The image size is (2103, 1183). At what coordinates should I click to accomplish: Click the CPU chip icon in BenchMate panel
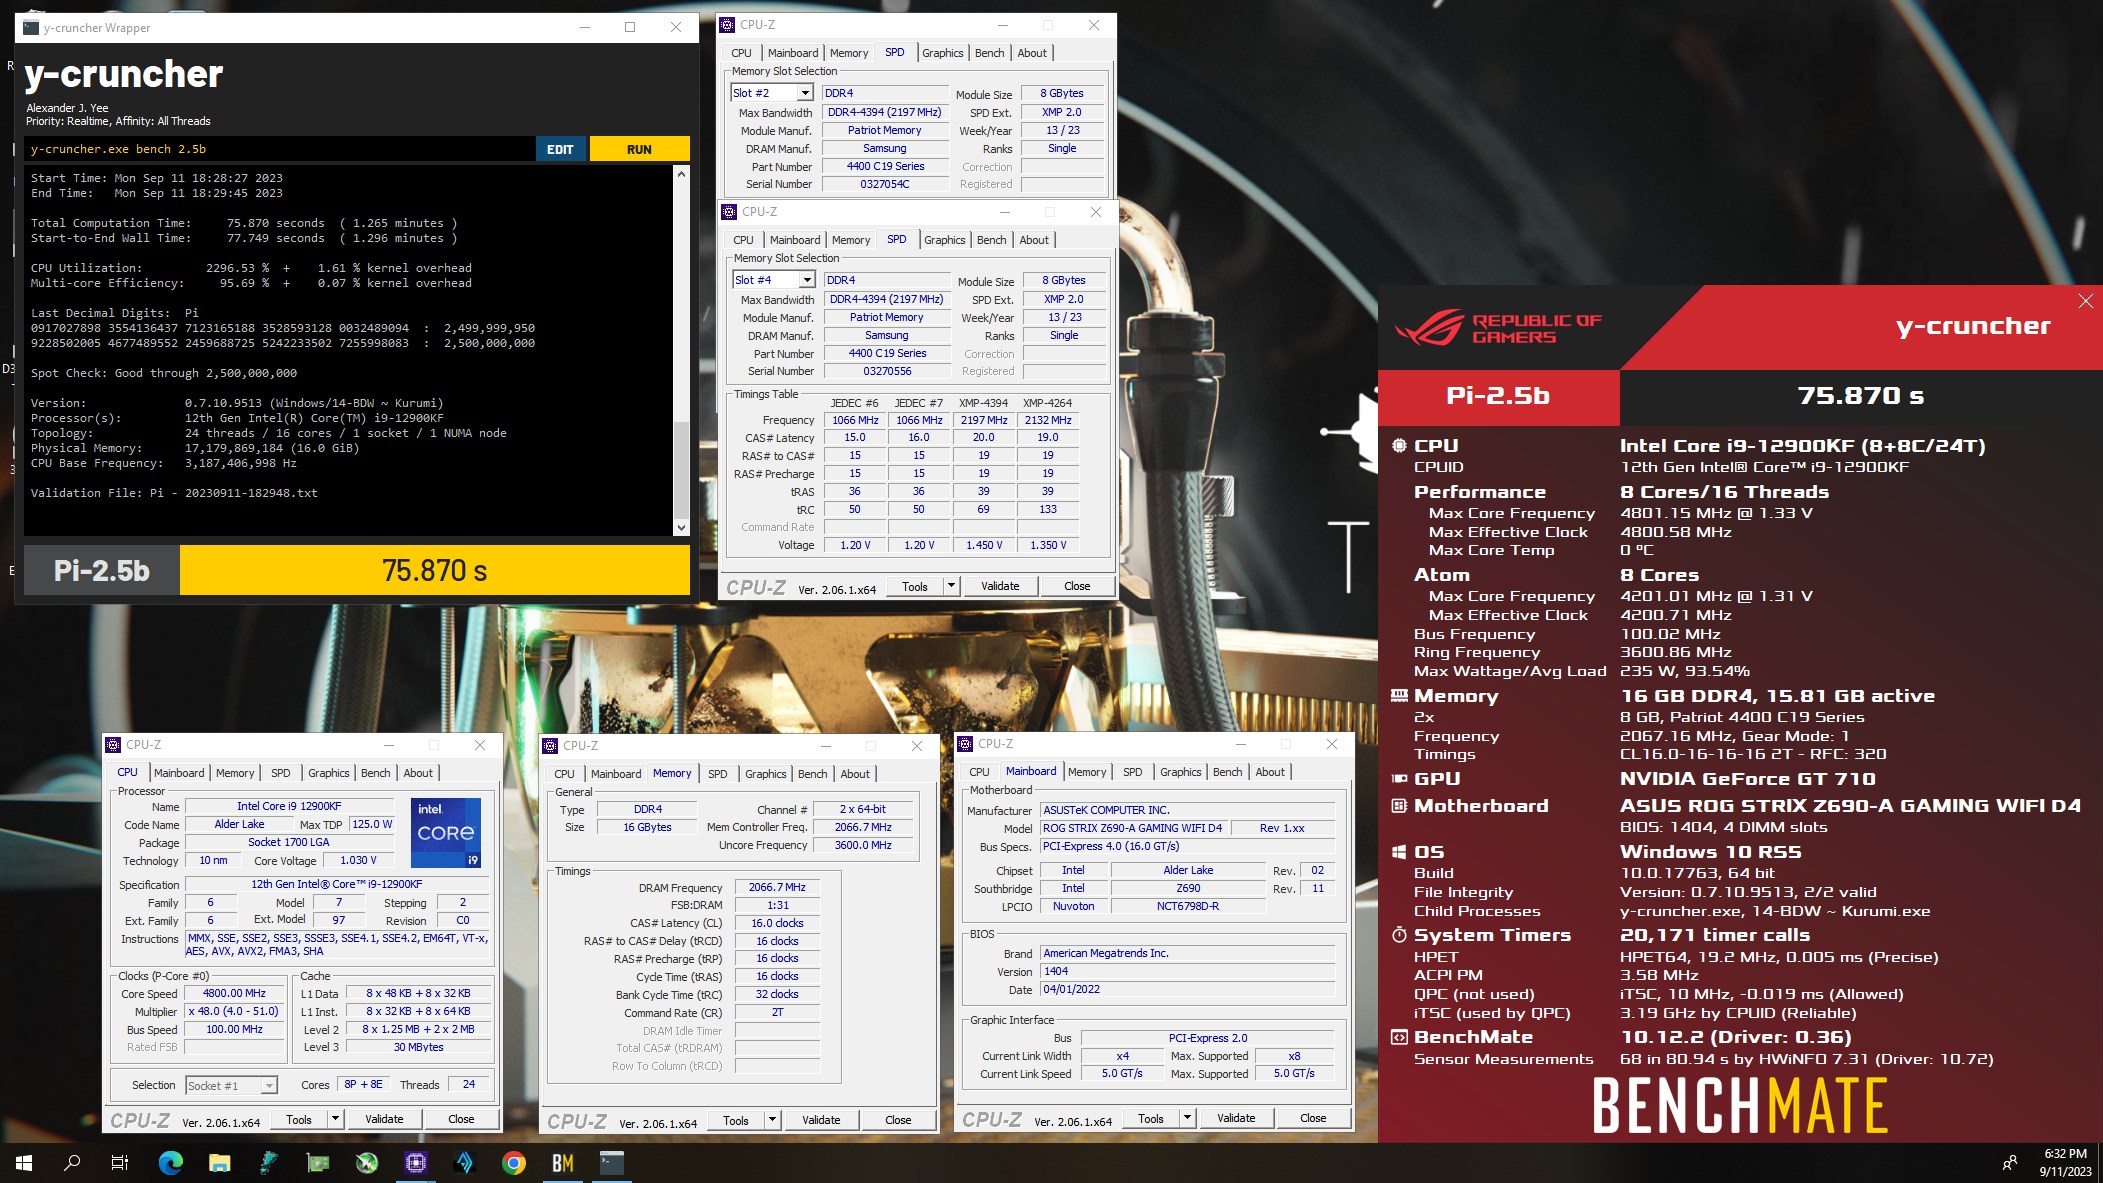tap(1399, 445)
